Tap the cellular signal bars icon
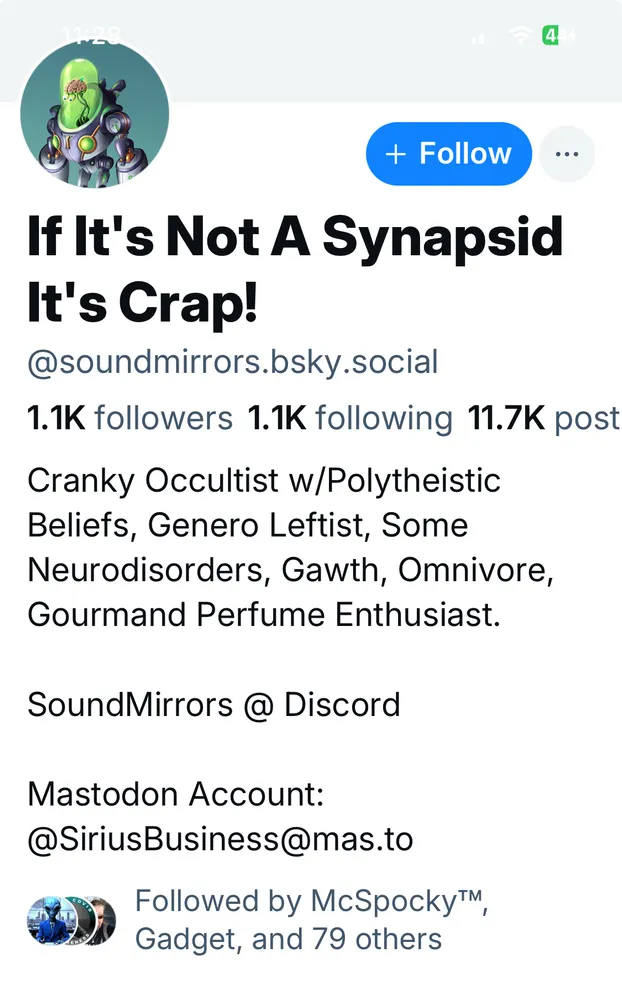 click(479, 38)
